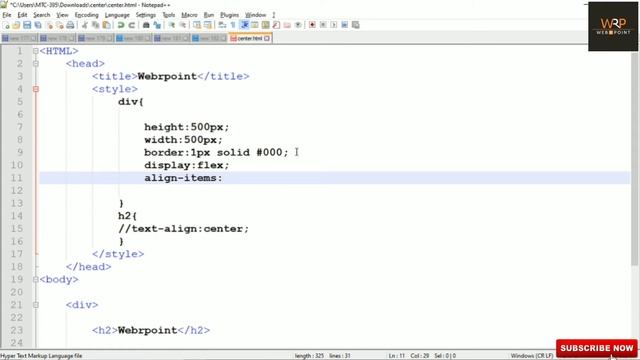Click the Open file toolbar icon
The height and width of the screenshot is (360, 640).
[16, 25]
